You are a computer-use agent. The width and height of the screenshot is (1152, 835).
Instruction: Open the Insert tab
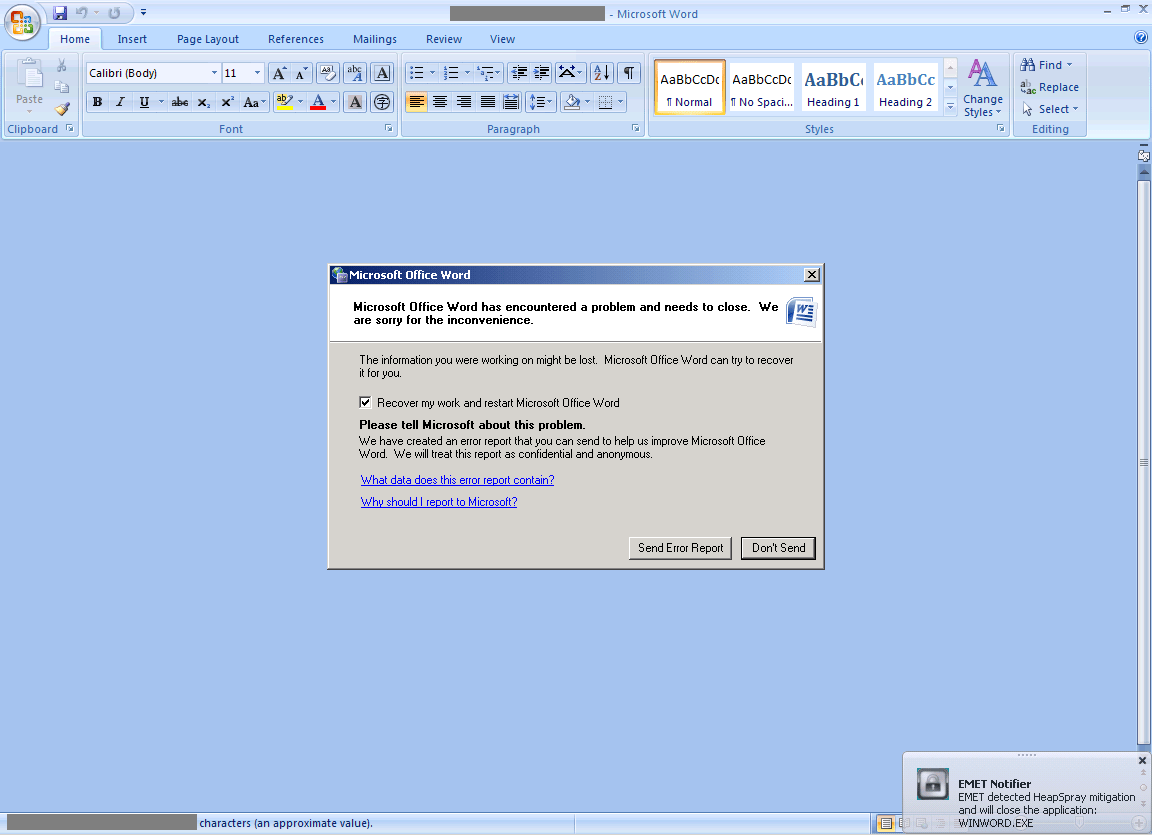click(x=132, y=39)
